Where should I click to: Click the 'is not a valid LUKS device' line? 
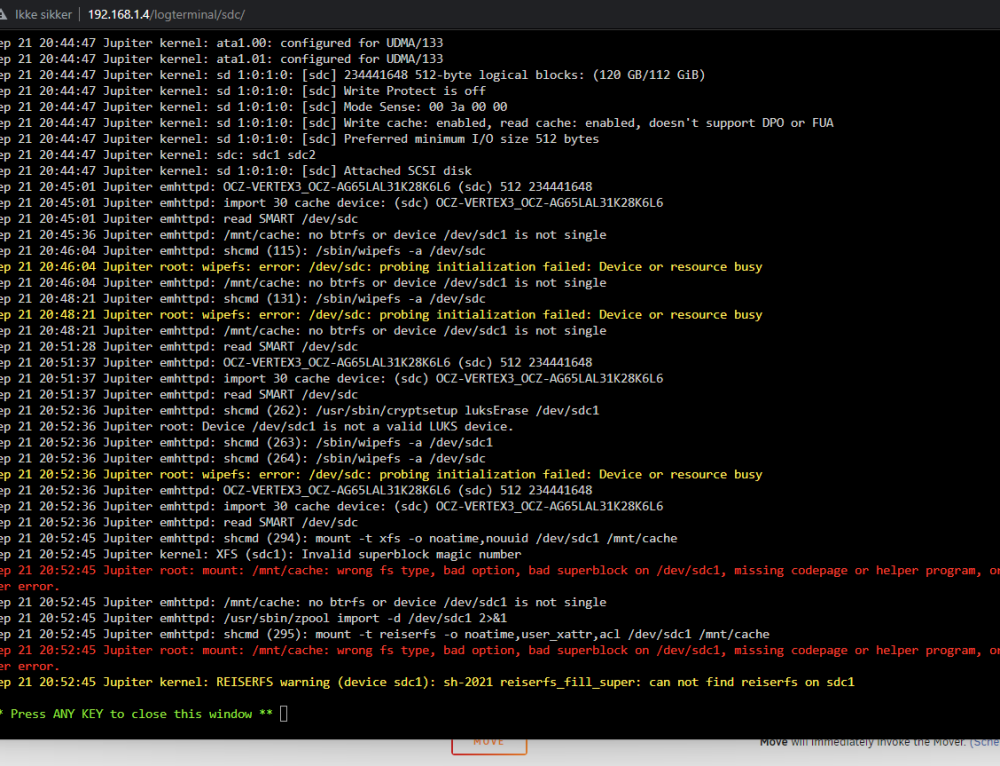[x=257, y=426]
